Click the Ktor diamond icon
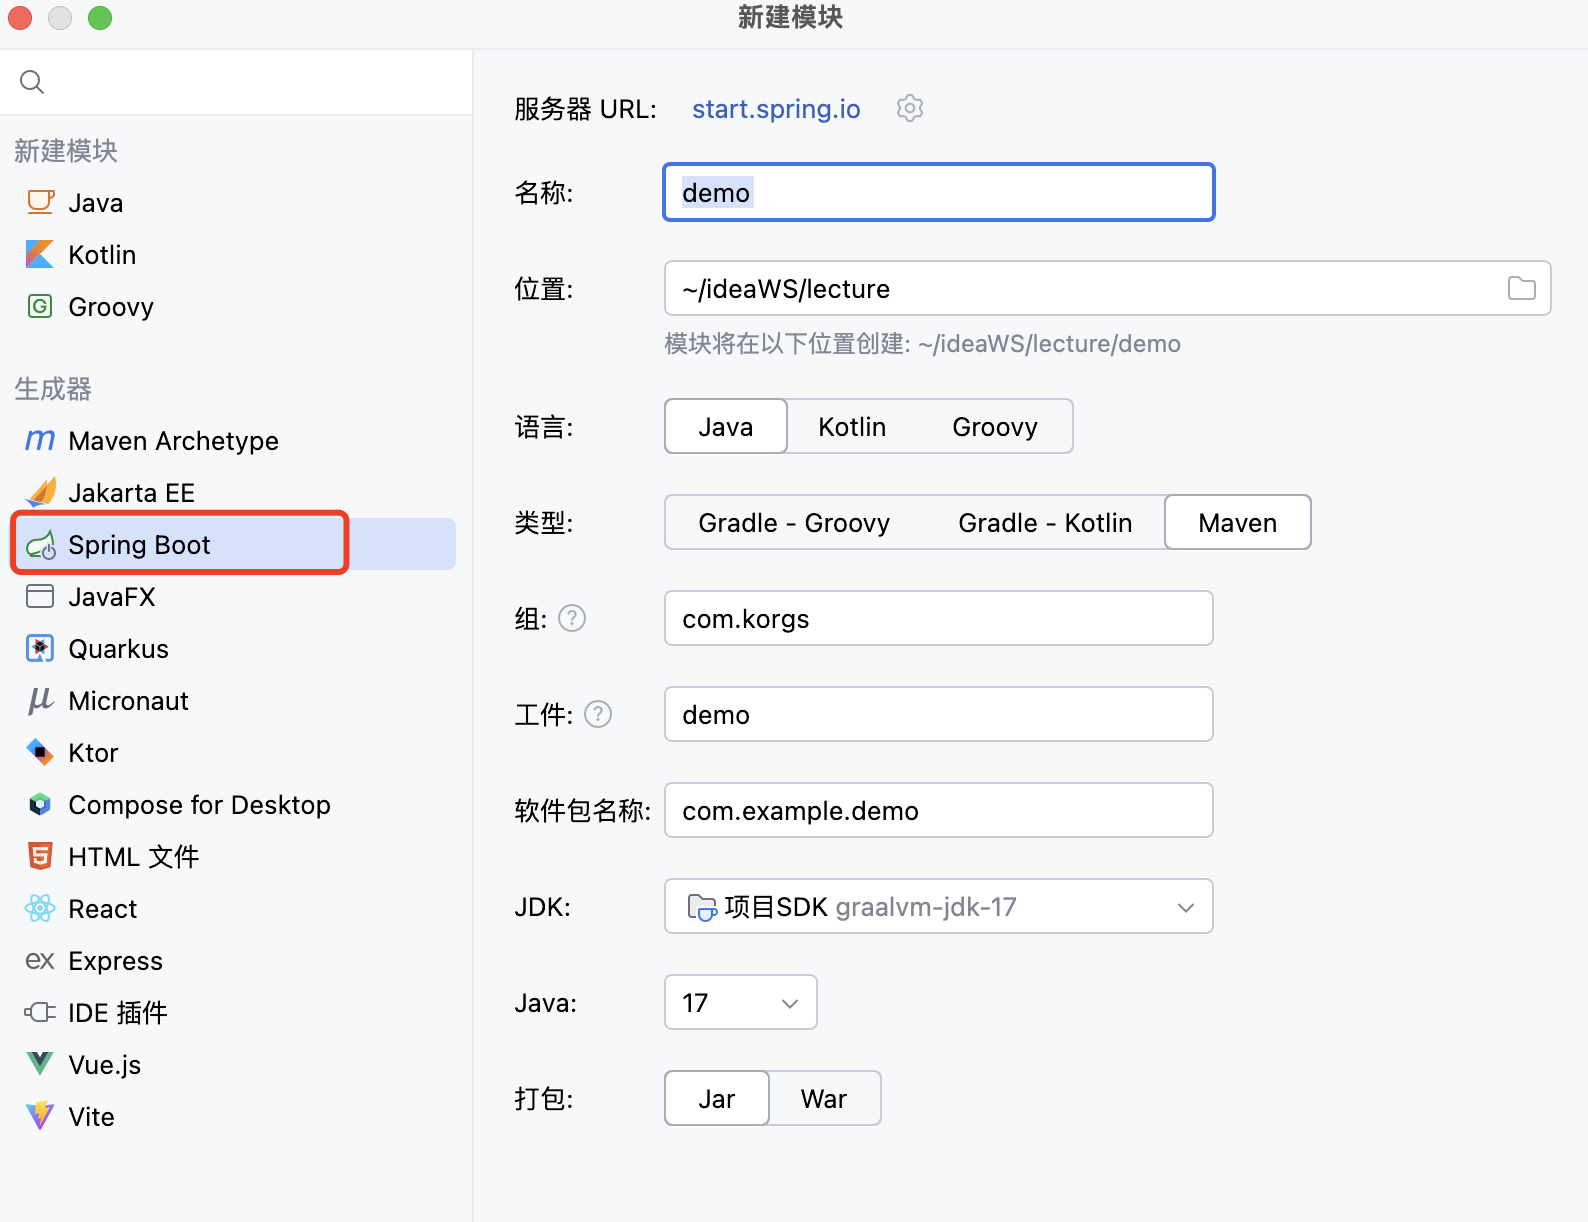Viewport: 1588px width, 1222px height. coord(40,752)
